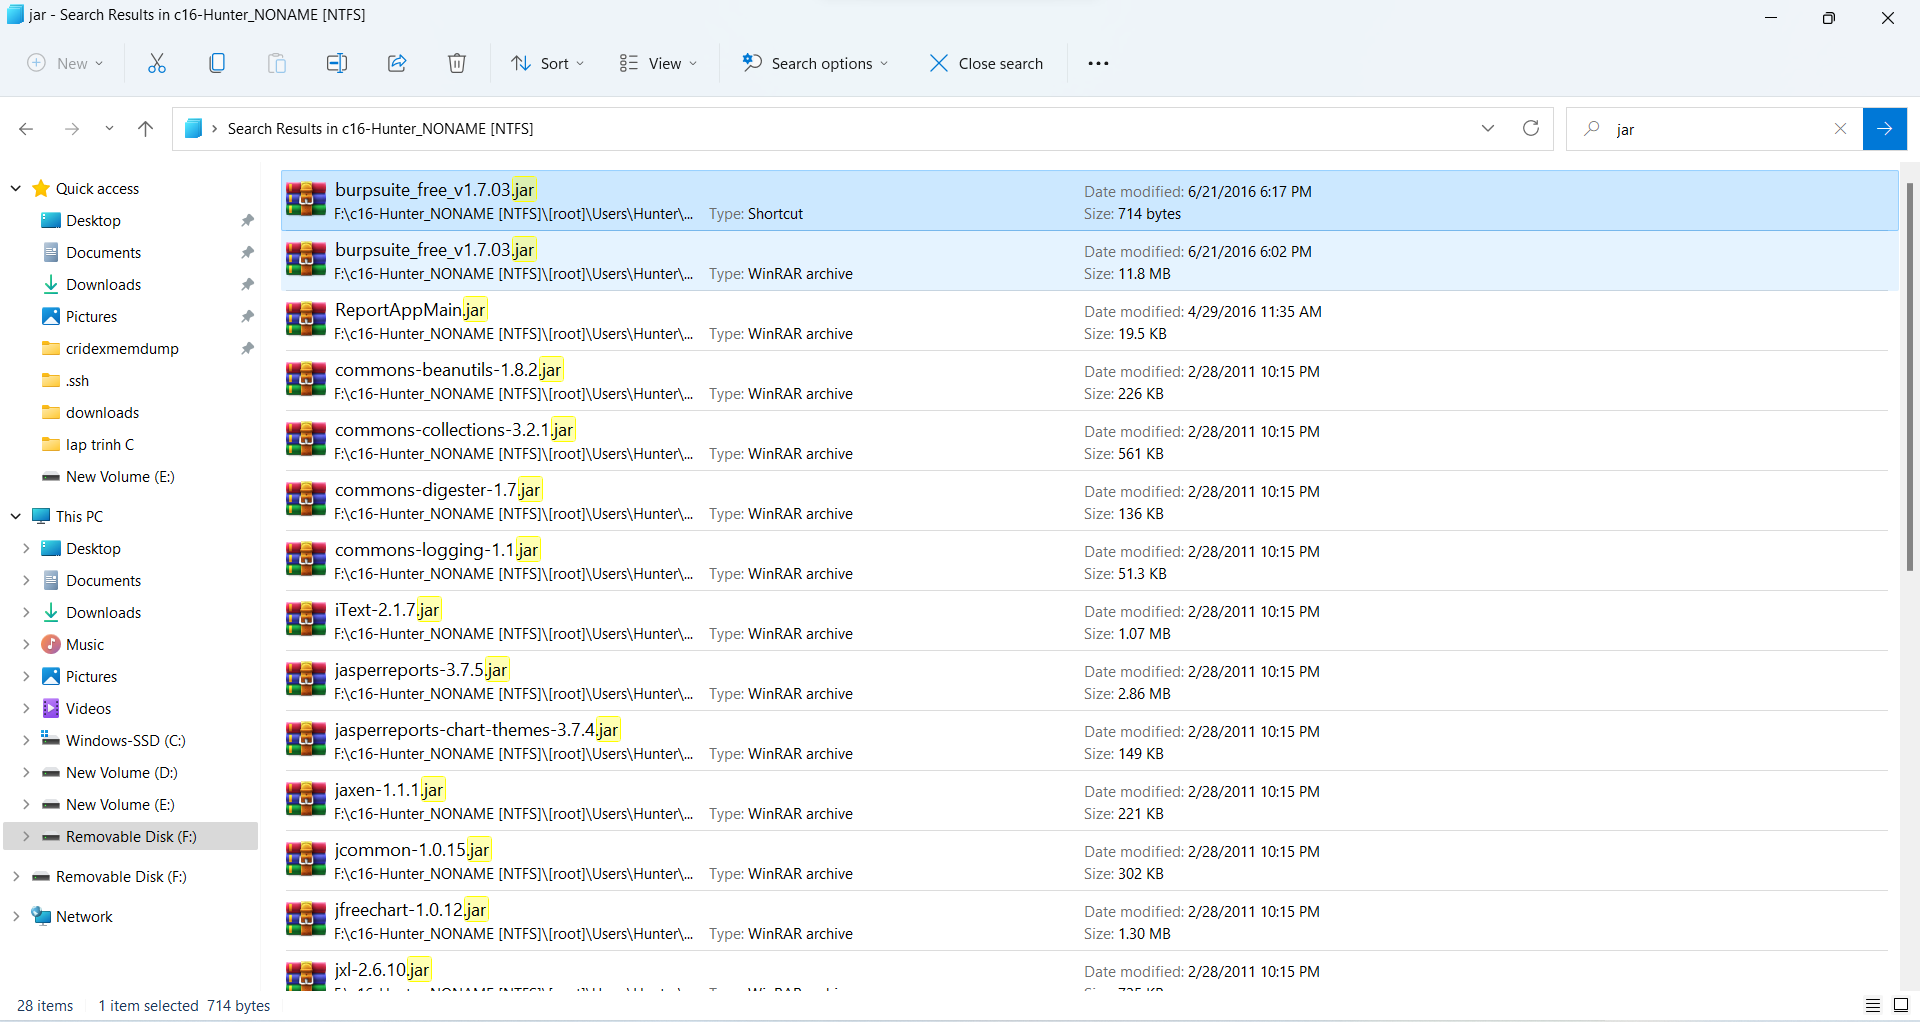Click the address bar path text

[x=380, y=129]
